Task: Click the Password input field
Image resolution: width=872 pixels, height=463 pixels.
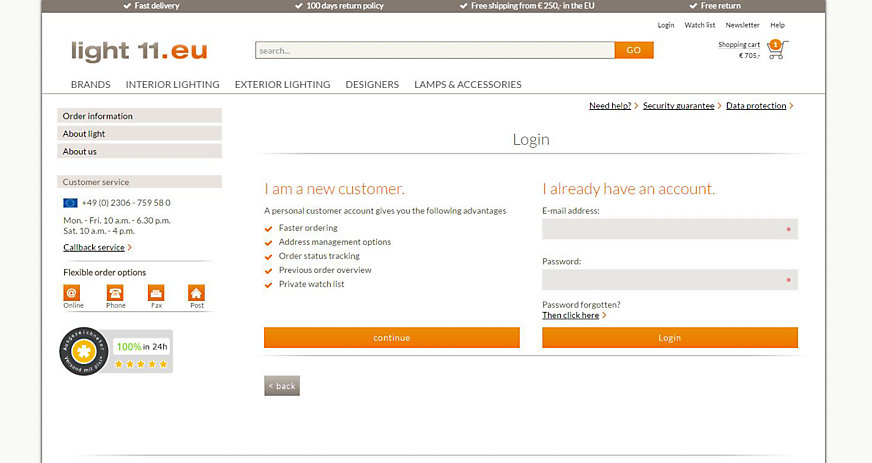Action: click(669, 280)
